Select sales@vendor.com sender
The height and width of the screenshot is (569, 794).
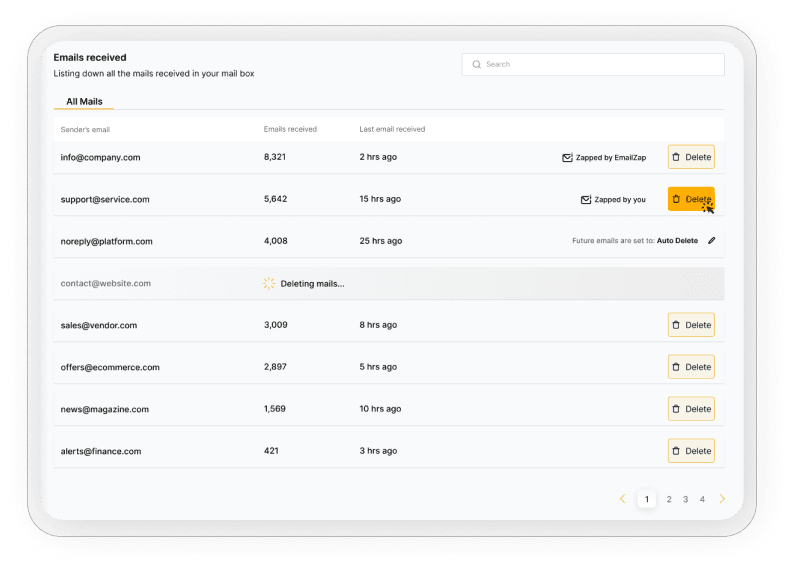click(99, 326)
